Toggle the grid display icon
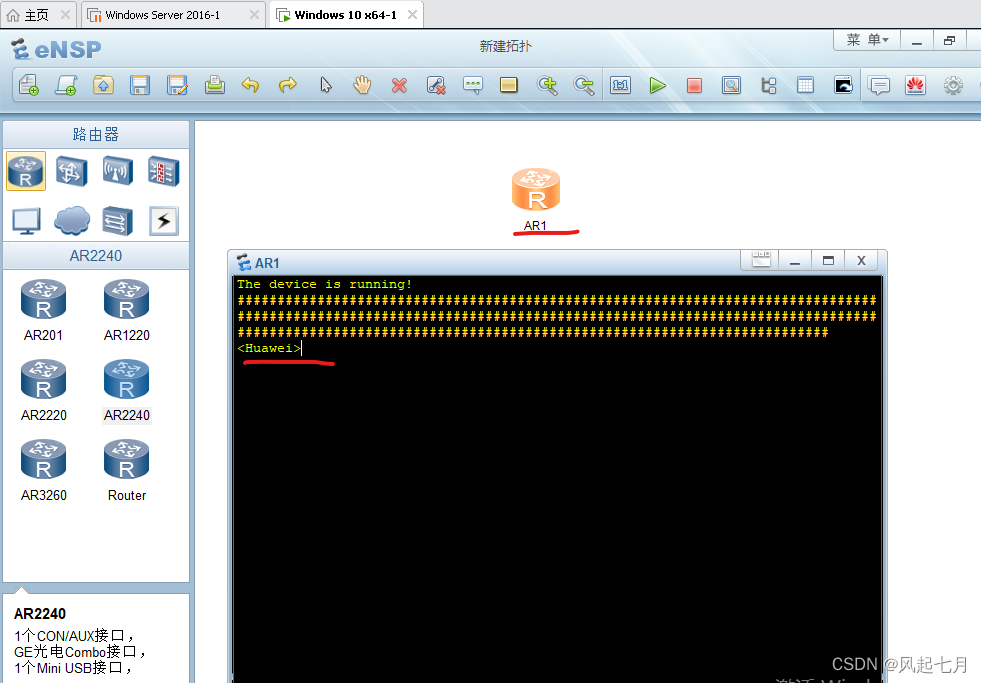This screenshot has width=981, height=683. (806, 85)
